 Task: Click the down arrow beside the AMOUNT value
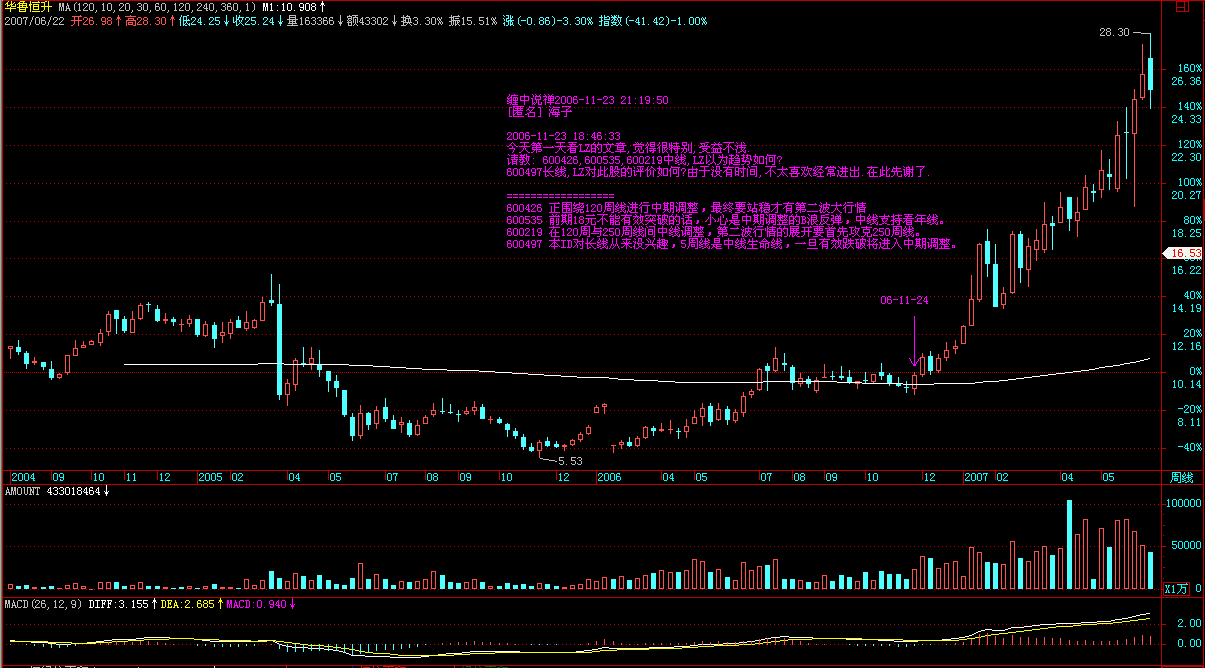[107, 492]
